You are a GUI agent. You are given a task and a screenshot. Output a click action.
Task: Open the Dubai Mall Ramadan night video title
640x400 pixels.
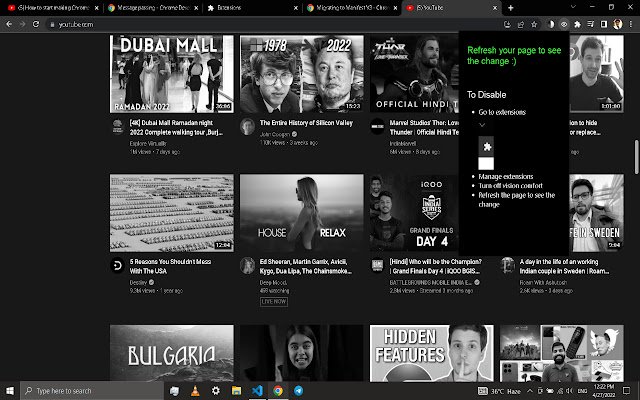click(x=177, y=127)
